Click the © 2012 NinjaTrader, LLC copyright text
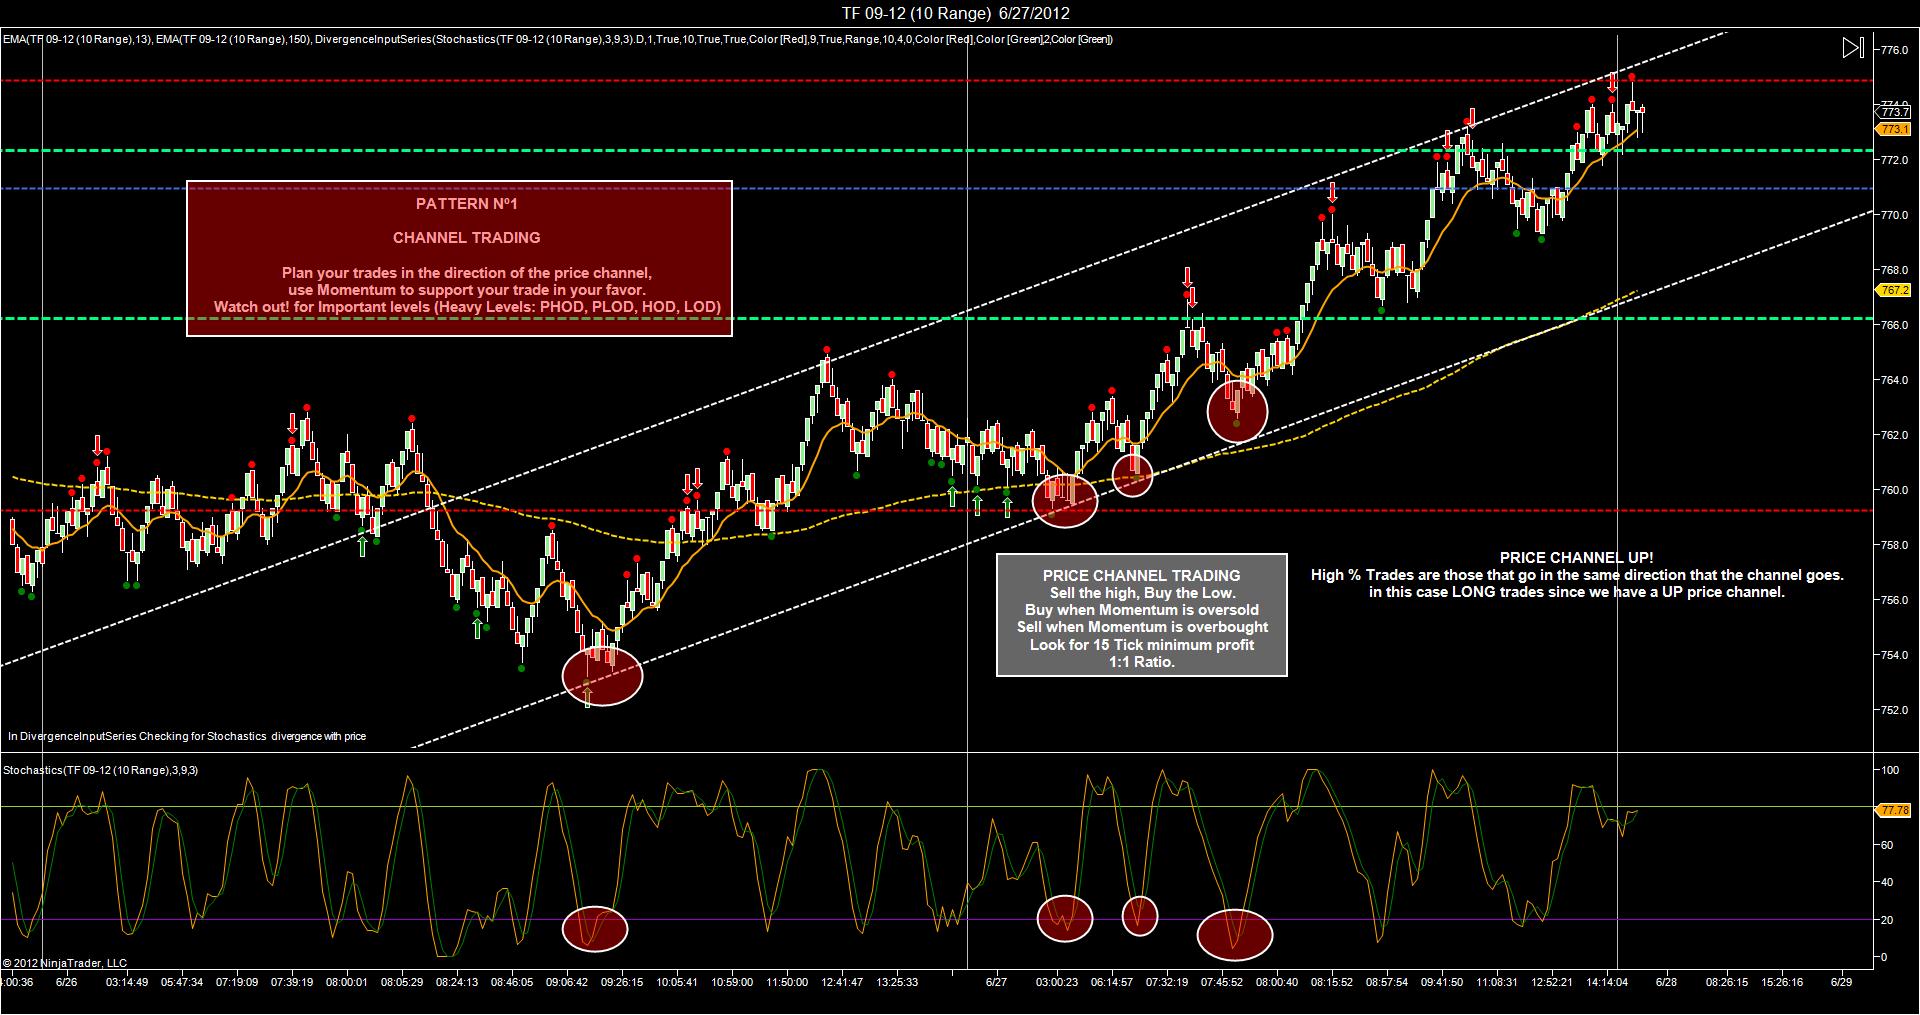1920x1015 pixels. click(x=65, y=963)
